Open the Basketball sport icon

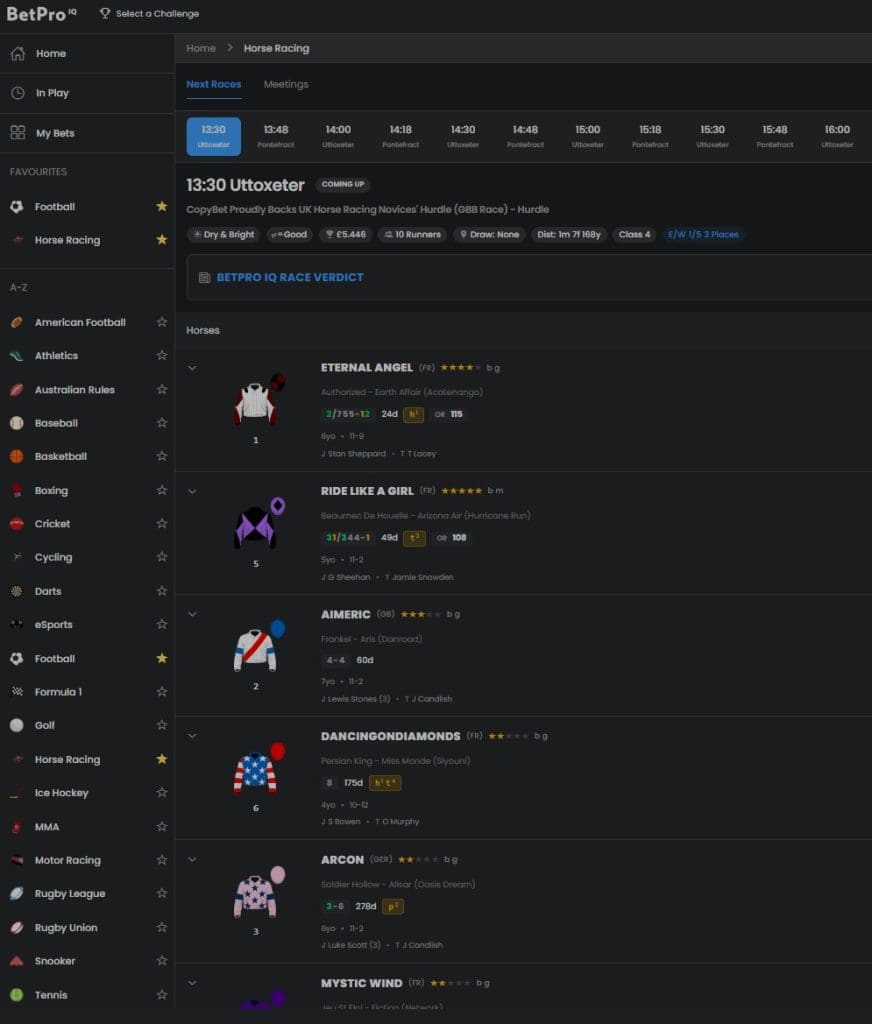click(x=17, y=456)
